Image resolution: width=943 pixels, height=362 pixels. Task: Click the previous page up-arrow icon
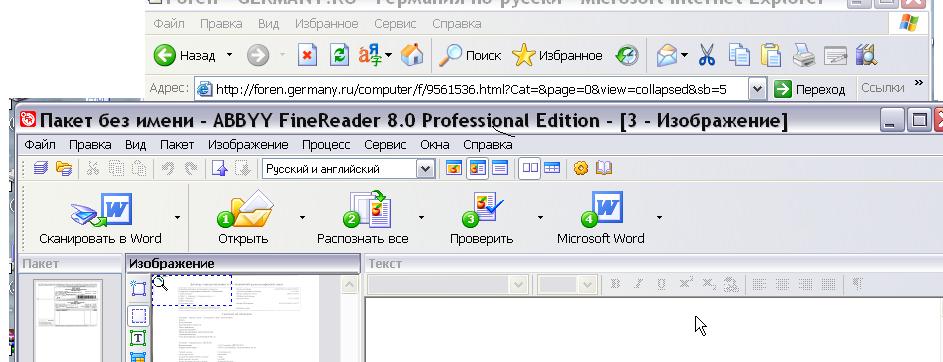[x=220, y=168]
